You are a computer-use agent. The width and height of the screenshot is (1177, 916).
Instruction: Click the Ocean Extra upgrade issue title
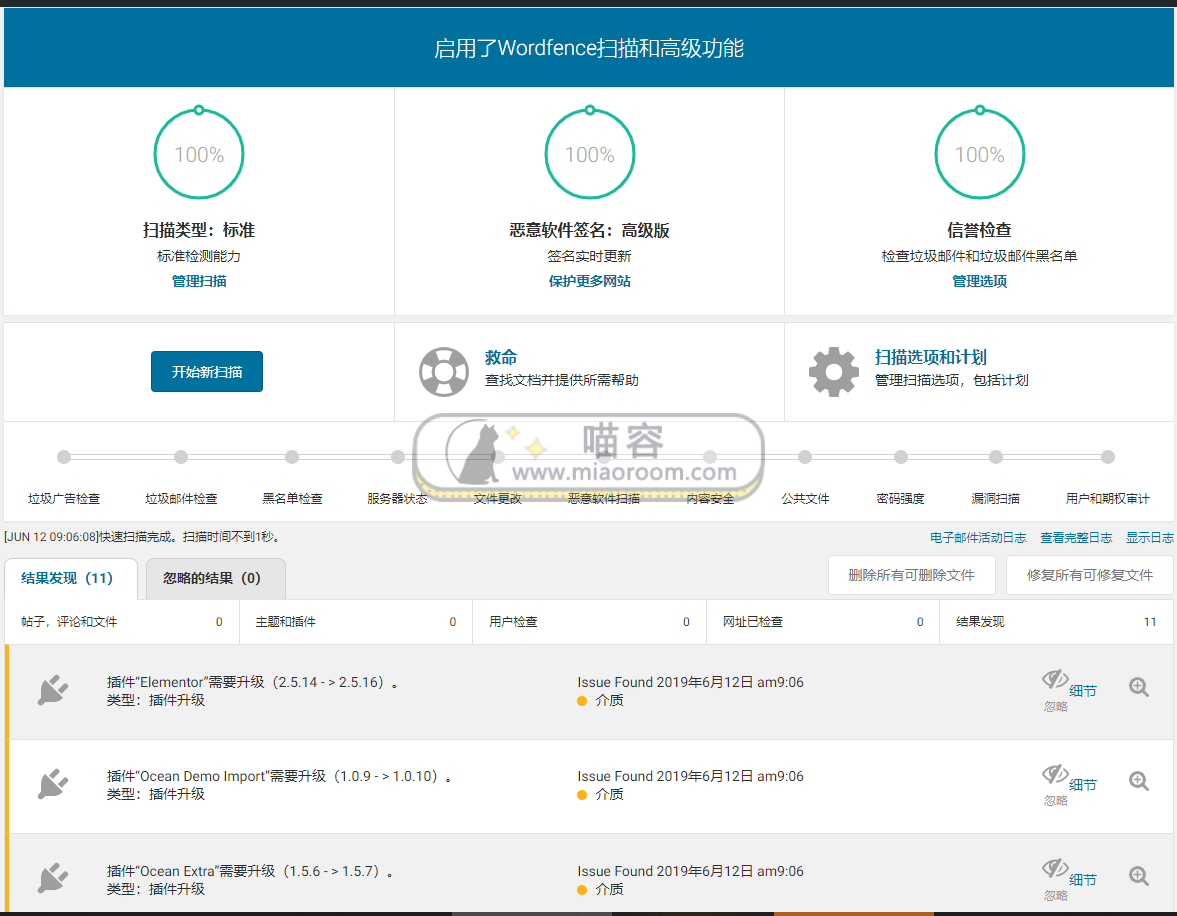(x=251, y=871)
